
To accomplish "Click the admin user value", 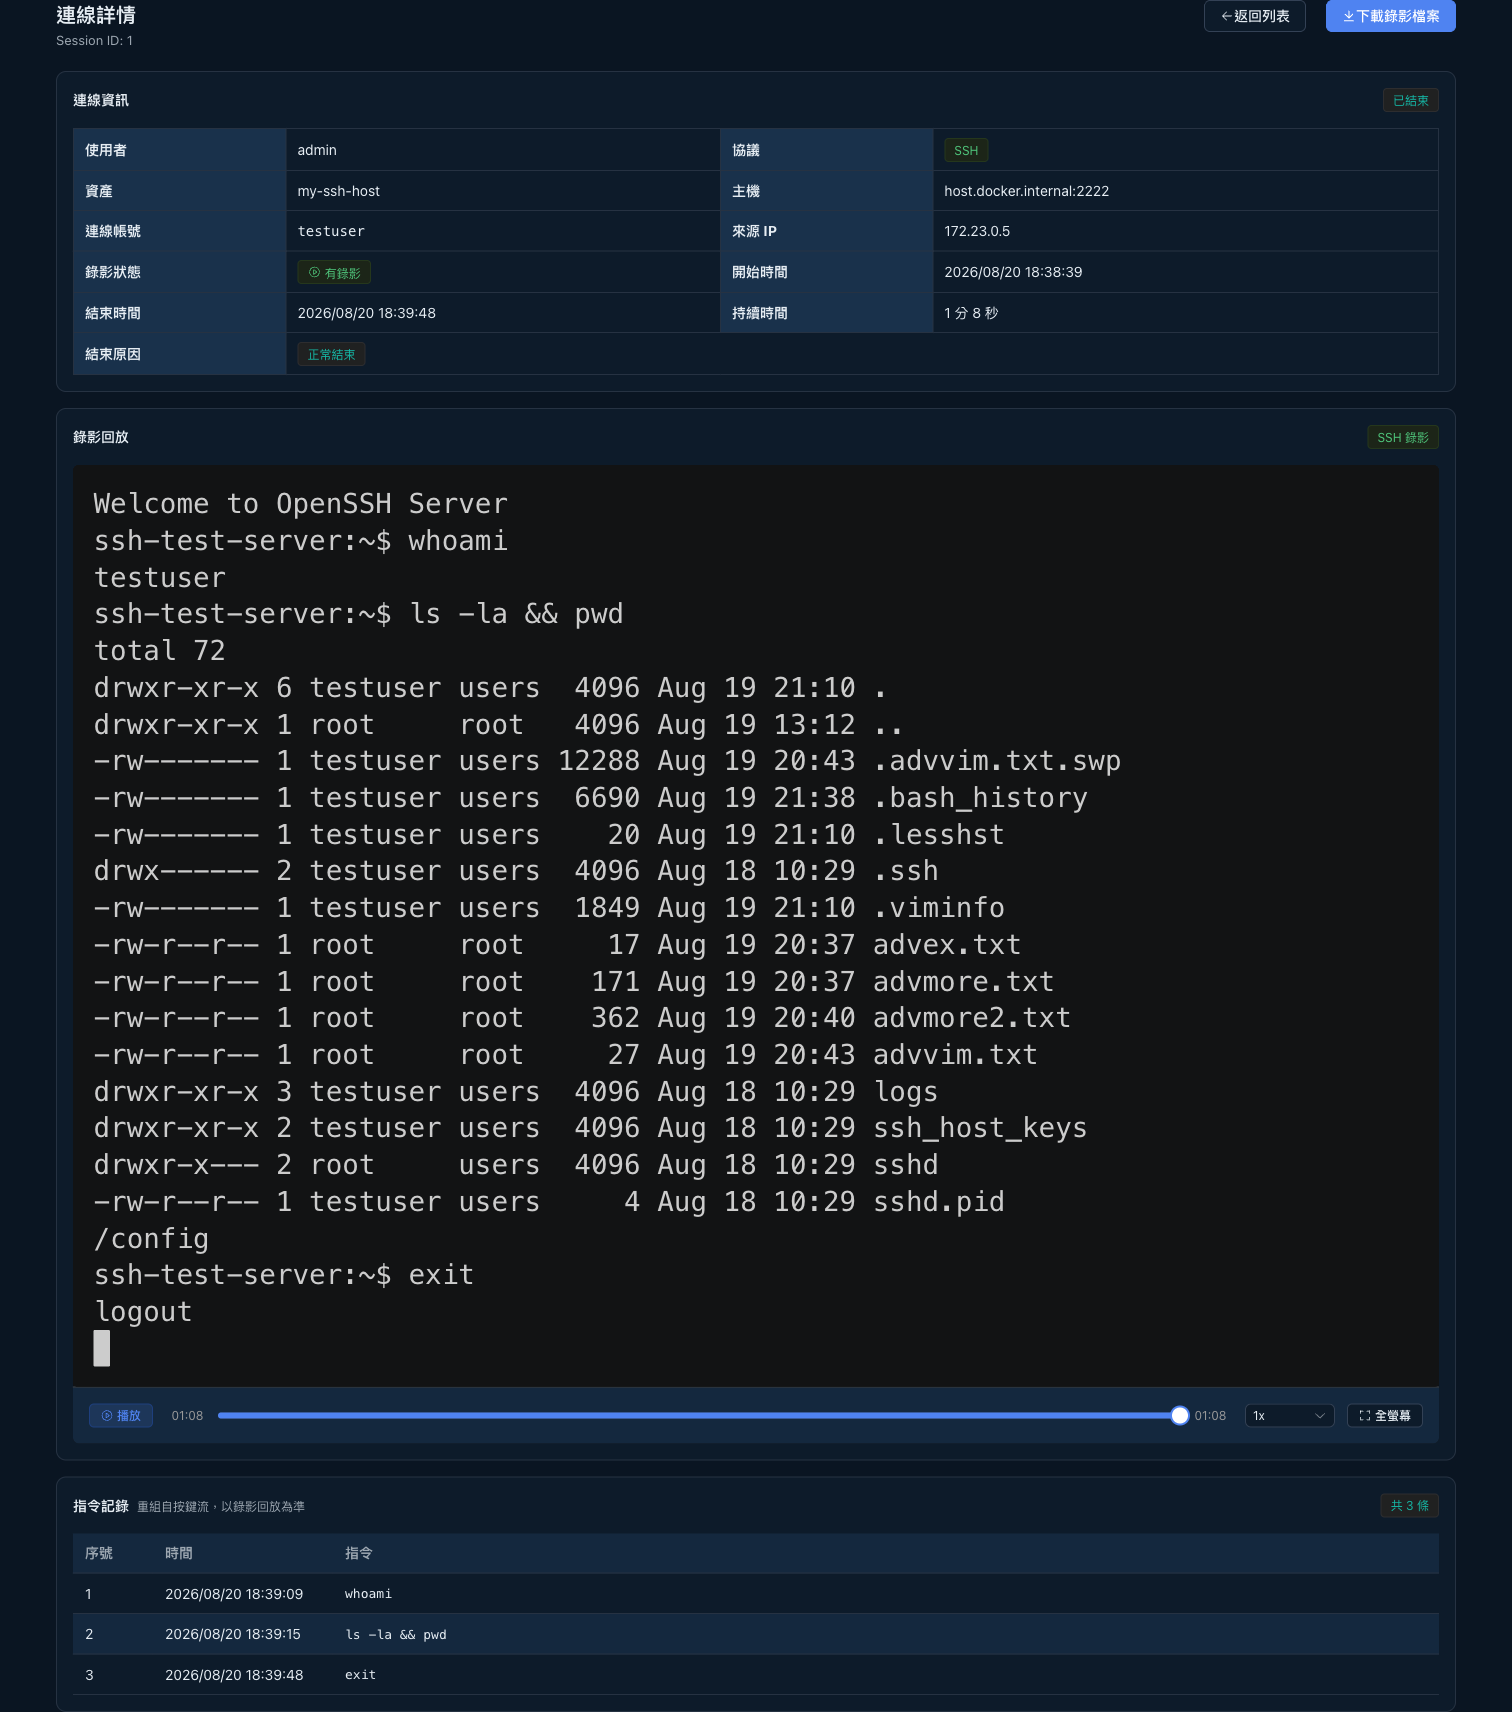I will click(317, 150).
